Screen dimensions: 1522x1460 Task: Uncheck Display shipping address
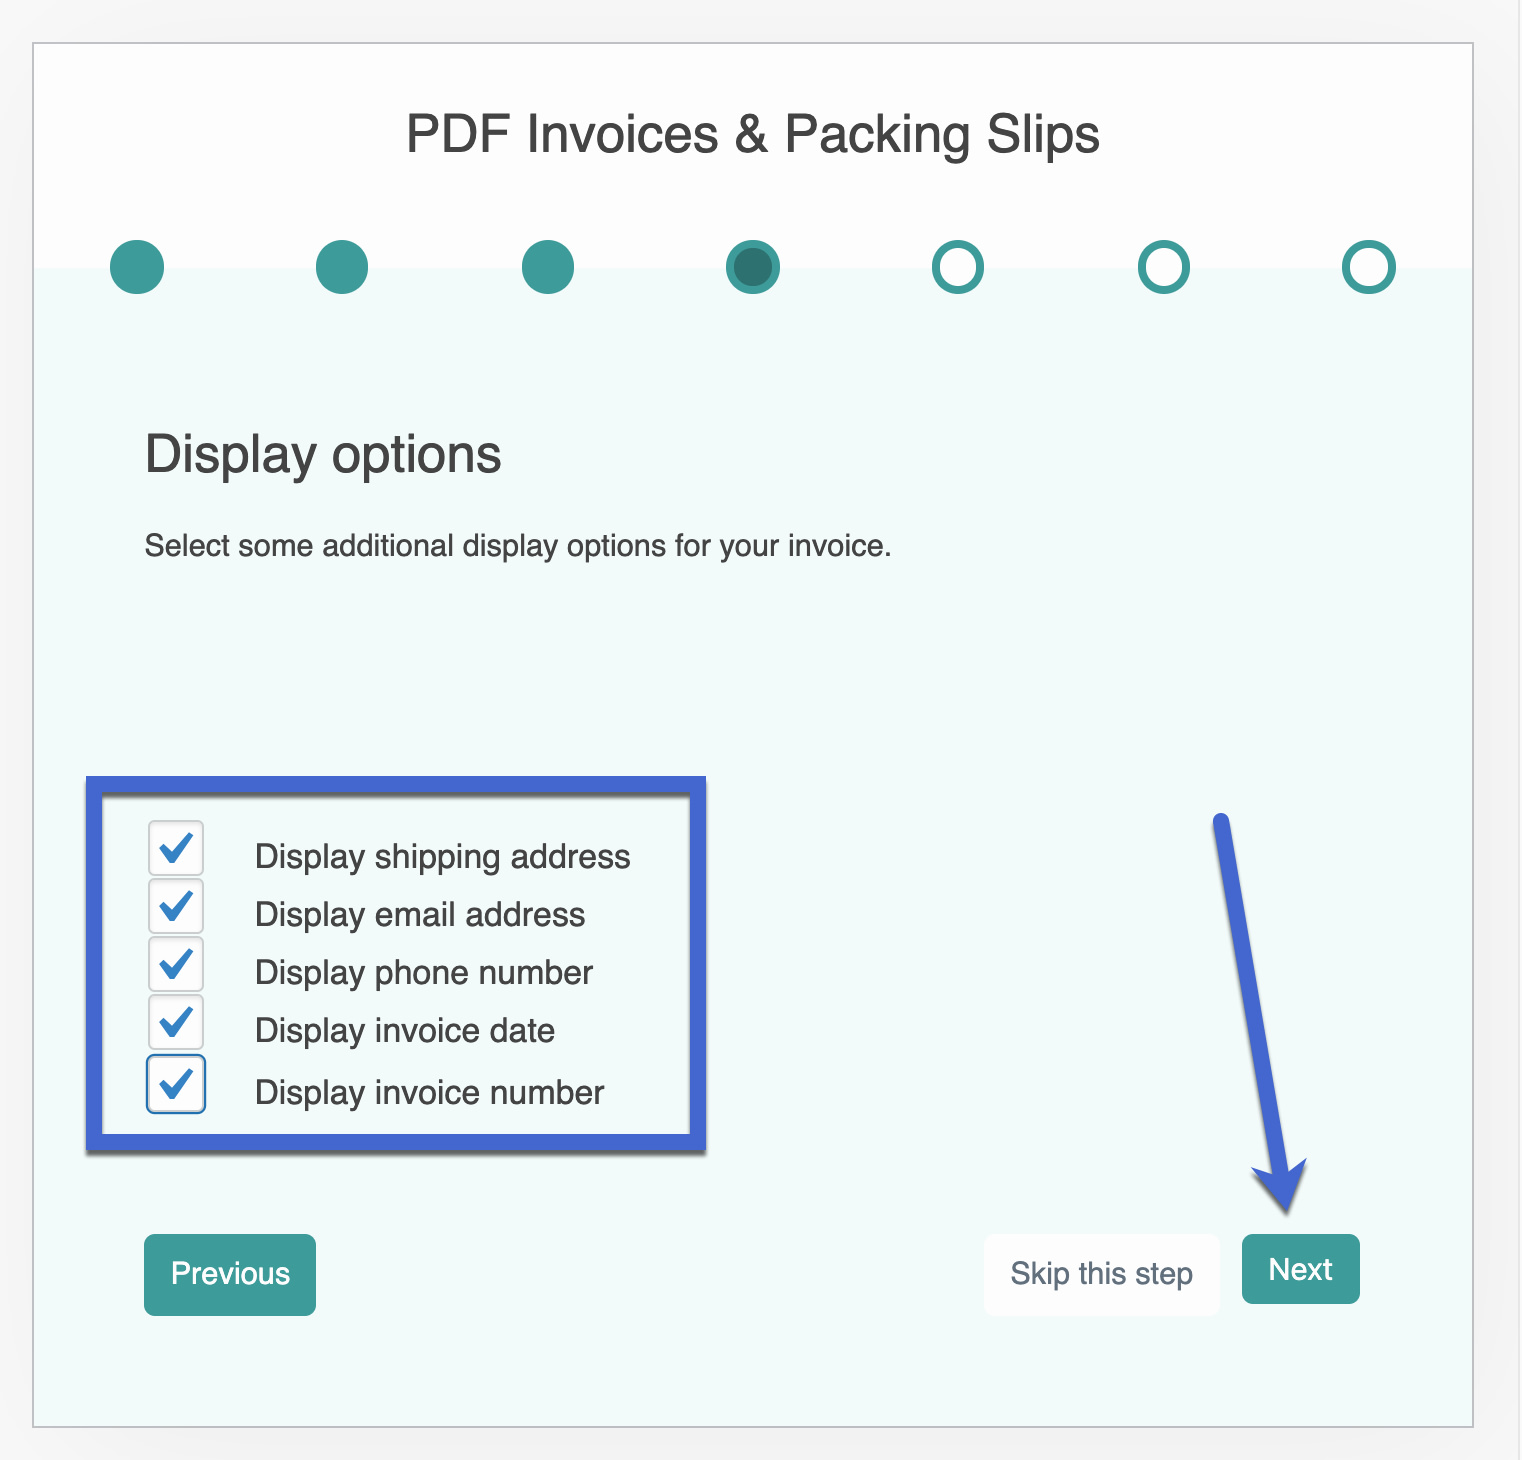coord(176,849)
